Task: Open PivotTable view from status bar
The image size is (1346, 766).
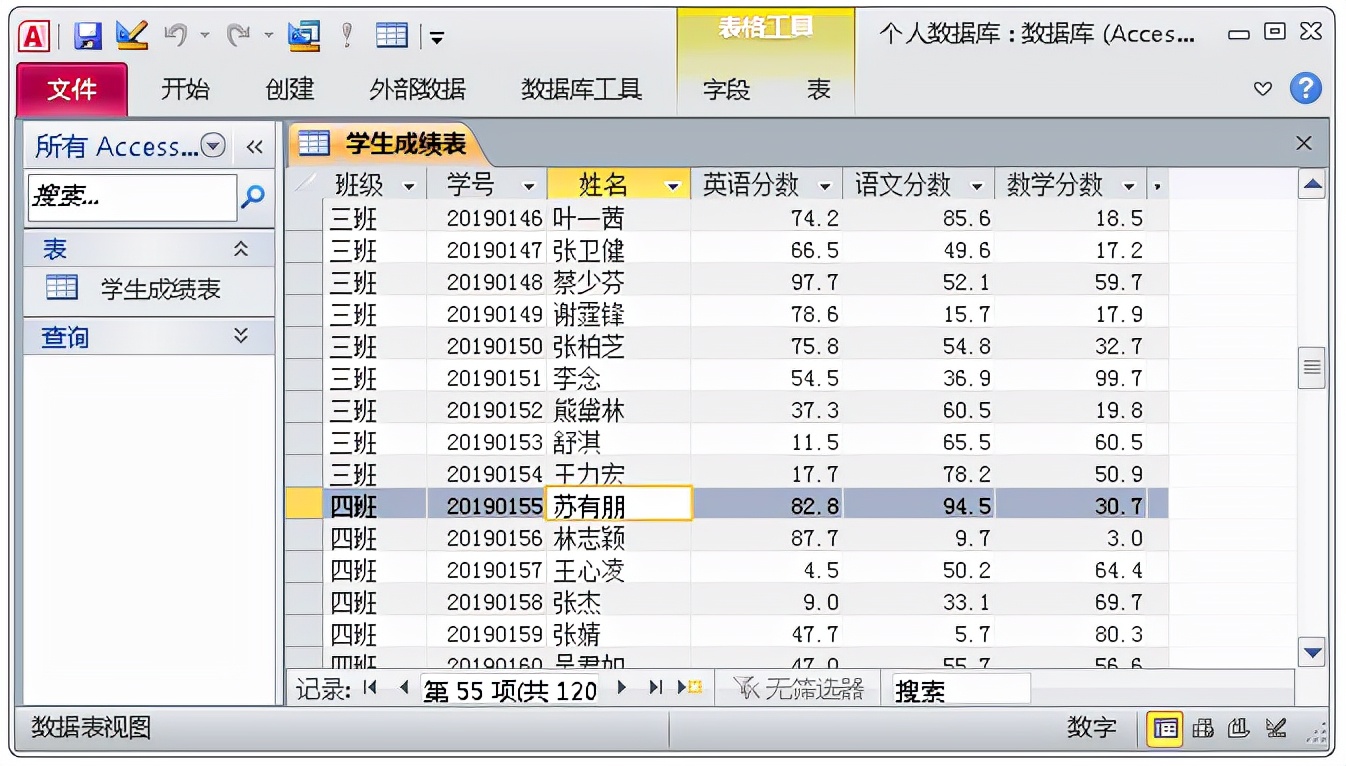Action: click(x=1204, y=730)
